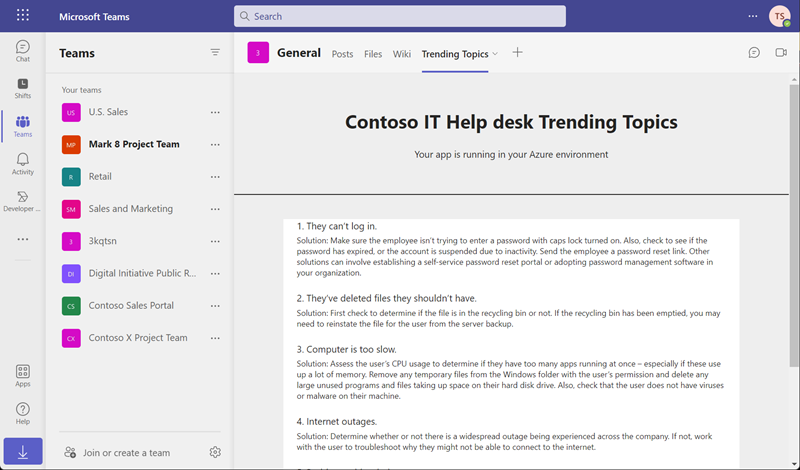Open more options for Digital Initiative Public R...
Viewport: 800px width, 470px height.
pos(215,274)
